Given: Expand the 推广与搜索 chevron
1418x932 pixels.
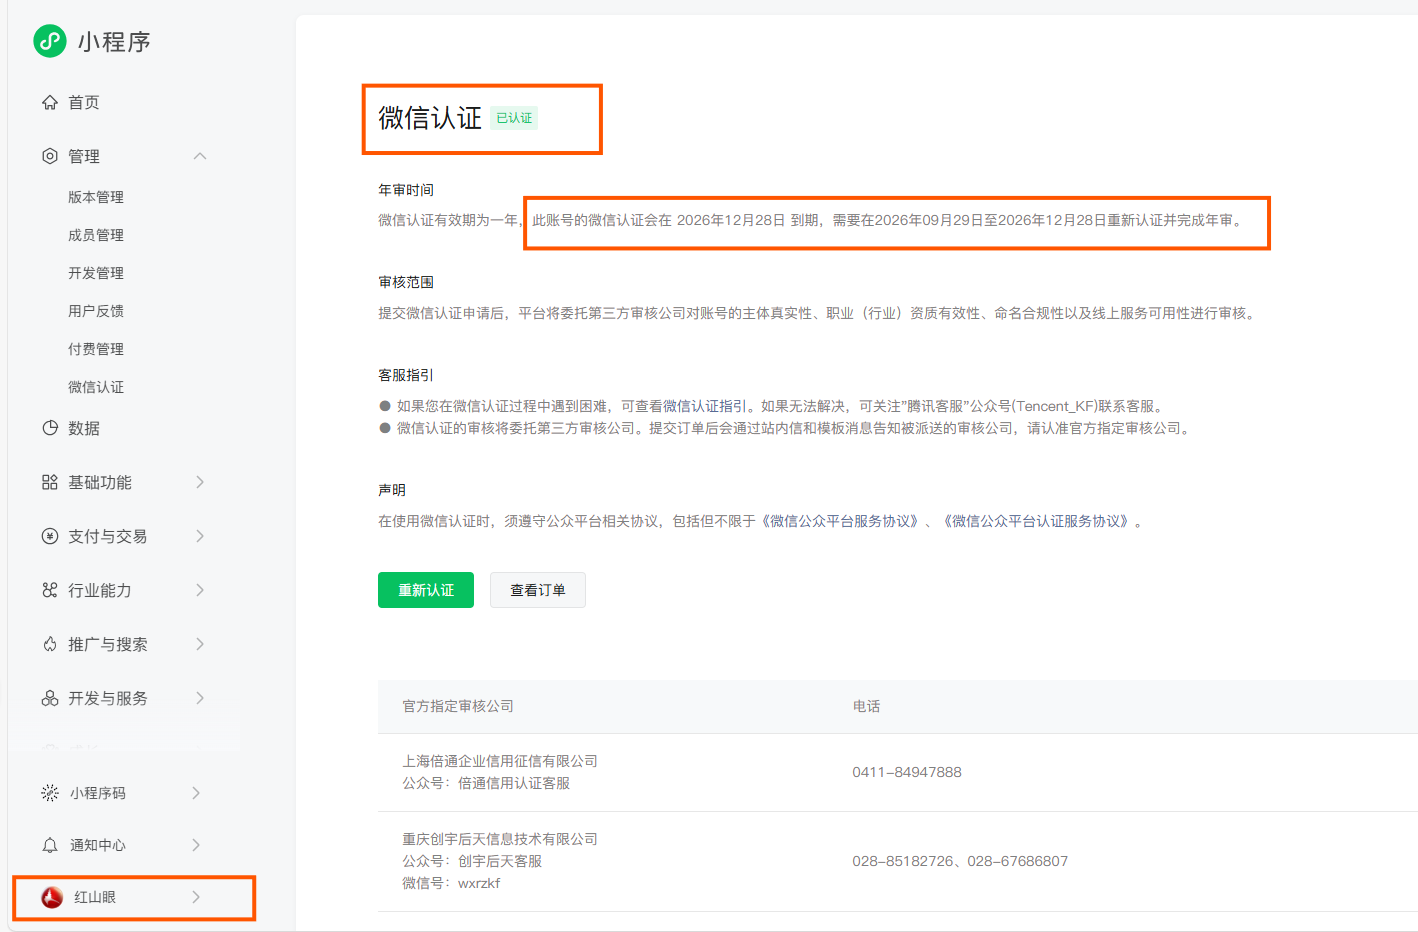Looking at the screenshot, I should [x=200, y=644].
